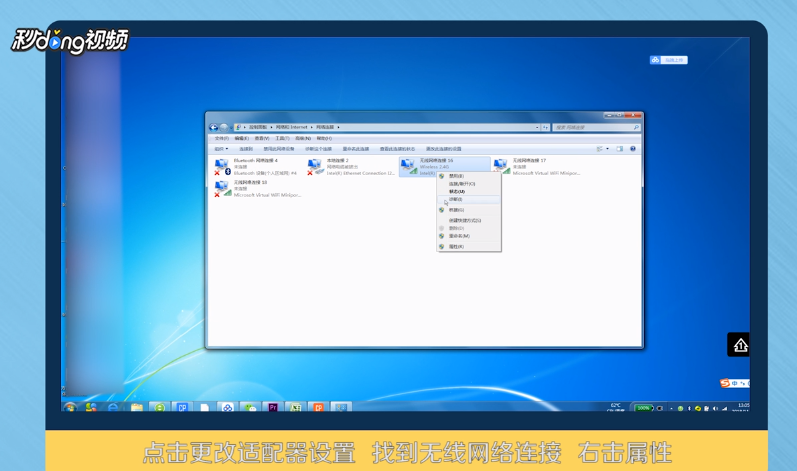Click the blue CP taskbar icon
The height and width of the screenshot is (471, 797).
[182, 407]
